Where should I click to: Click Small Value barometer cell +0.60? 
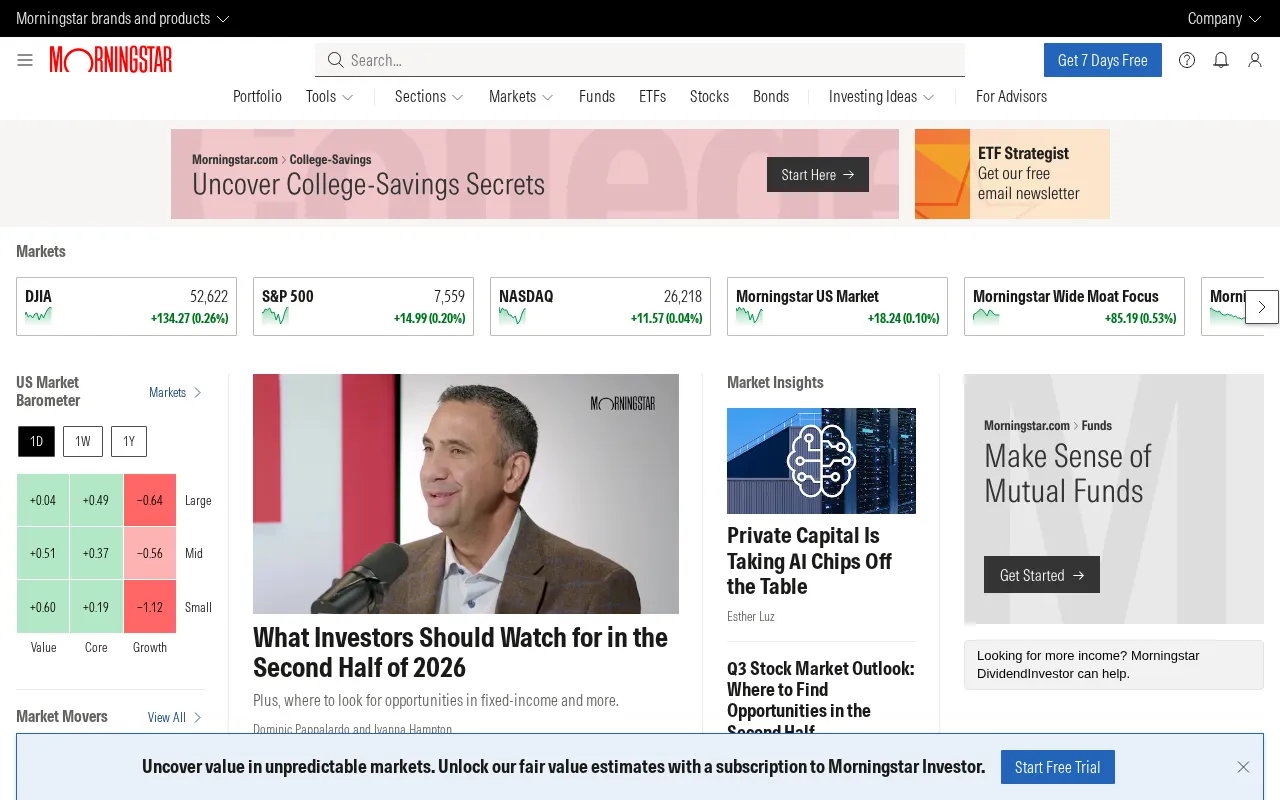43,607
